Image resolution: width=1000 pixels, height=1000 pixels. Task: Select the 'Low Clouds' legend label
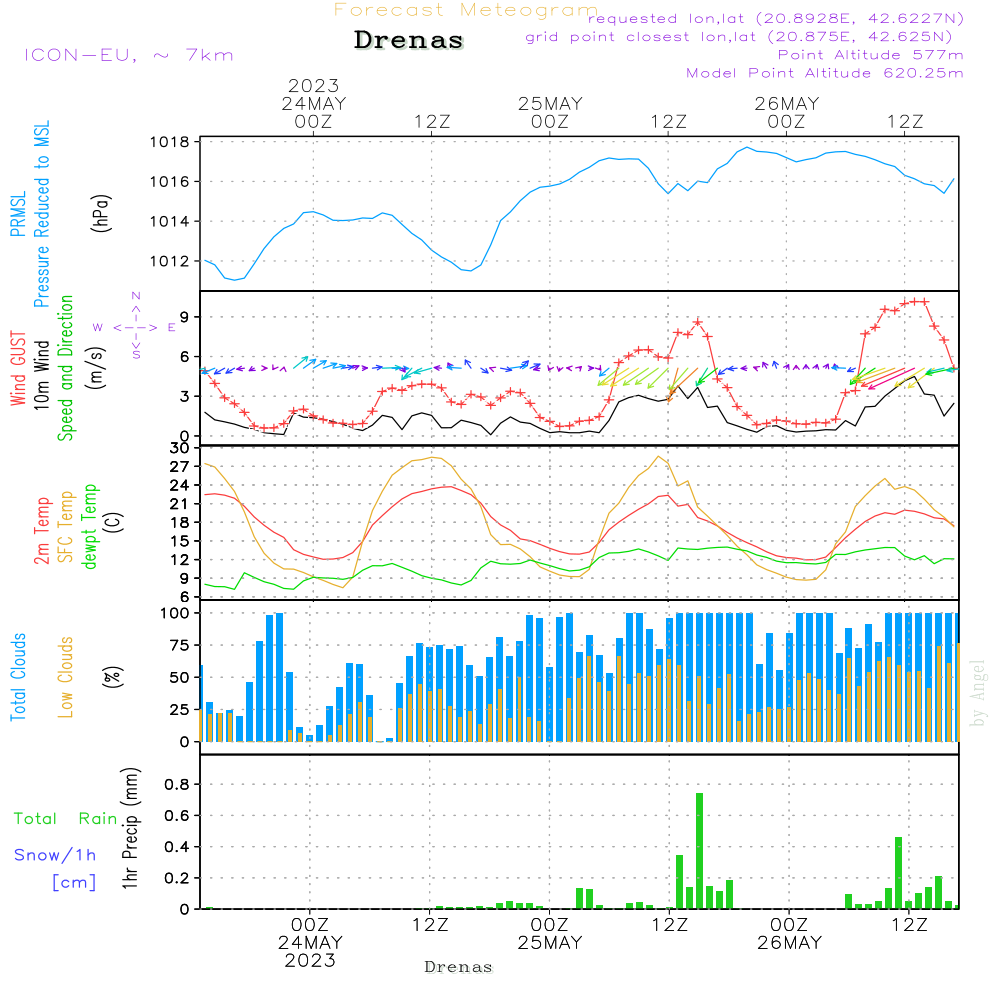pos(66,677)
